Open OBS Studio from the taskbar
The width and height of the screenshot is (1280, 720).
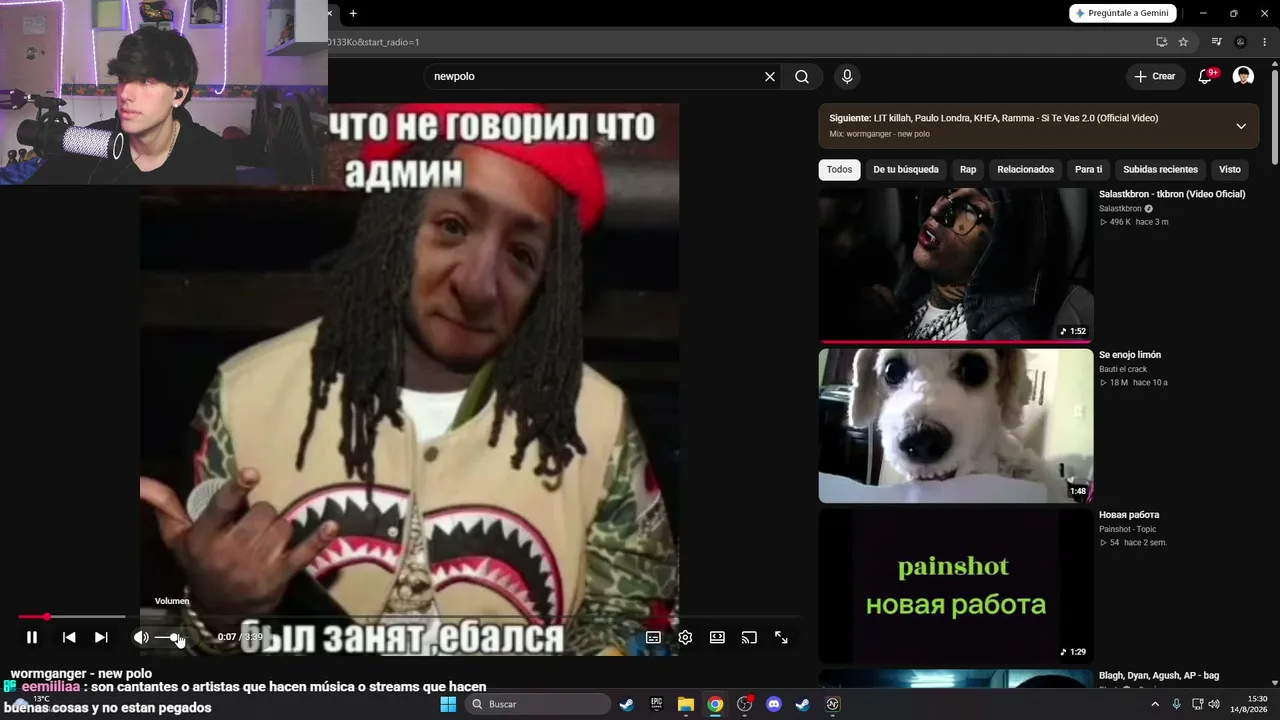[744, 704]
